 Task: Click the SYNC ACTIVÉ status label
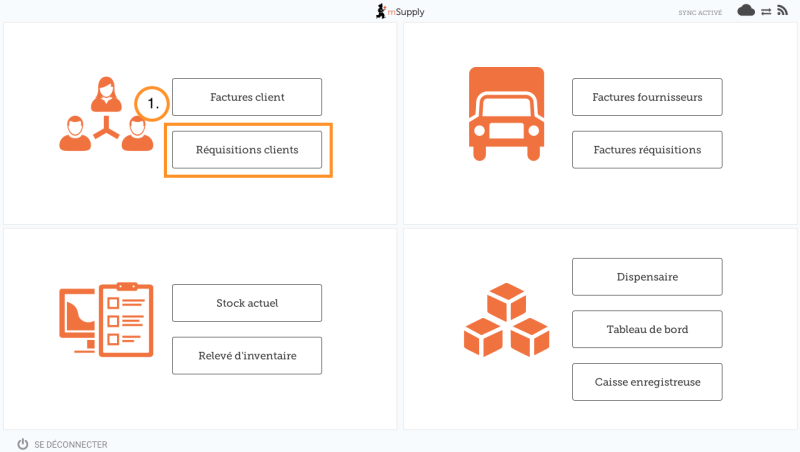point(700,12)
